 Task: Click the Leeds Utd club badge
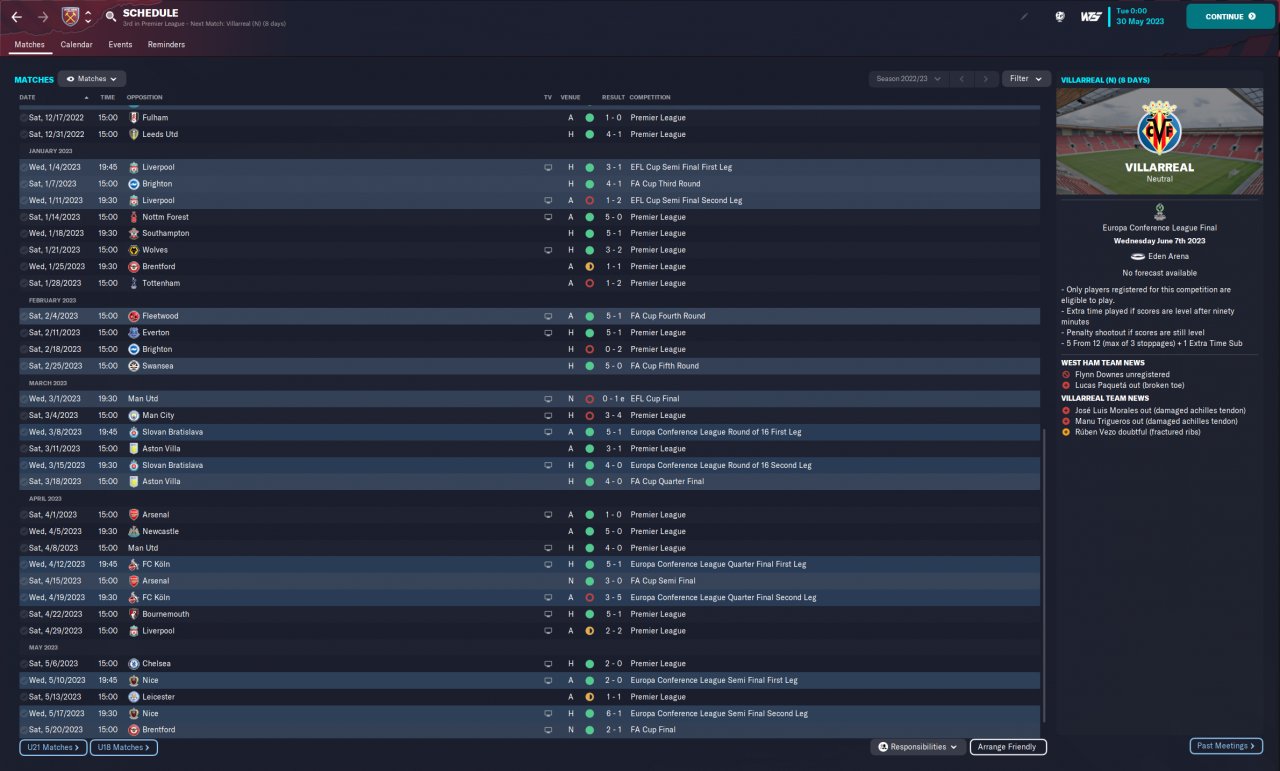133,134
